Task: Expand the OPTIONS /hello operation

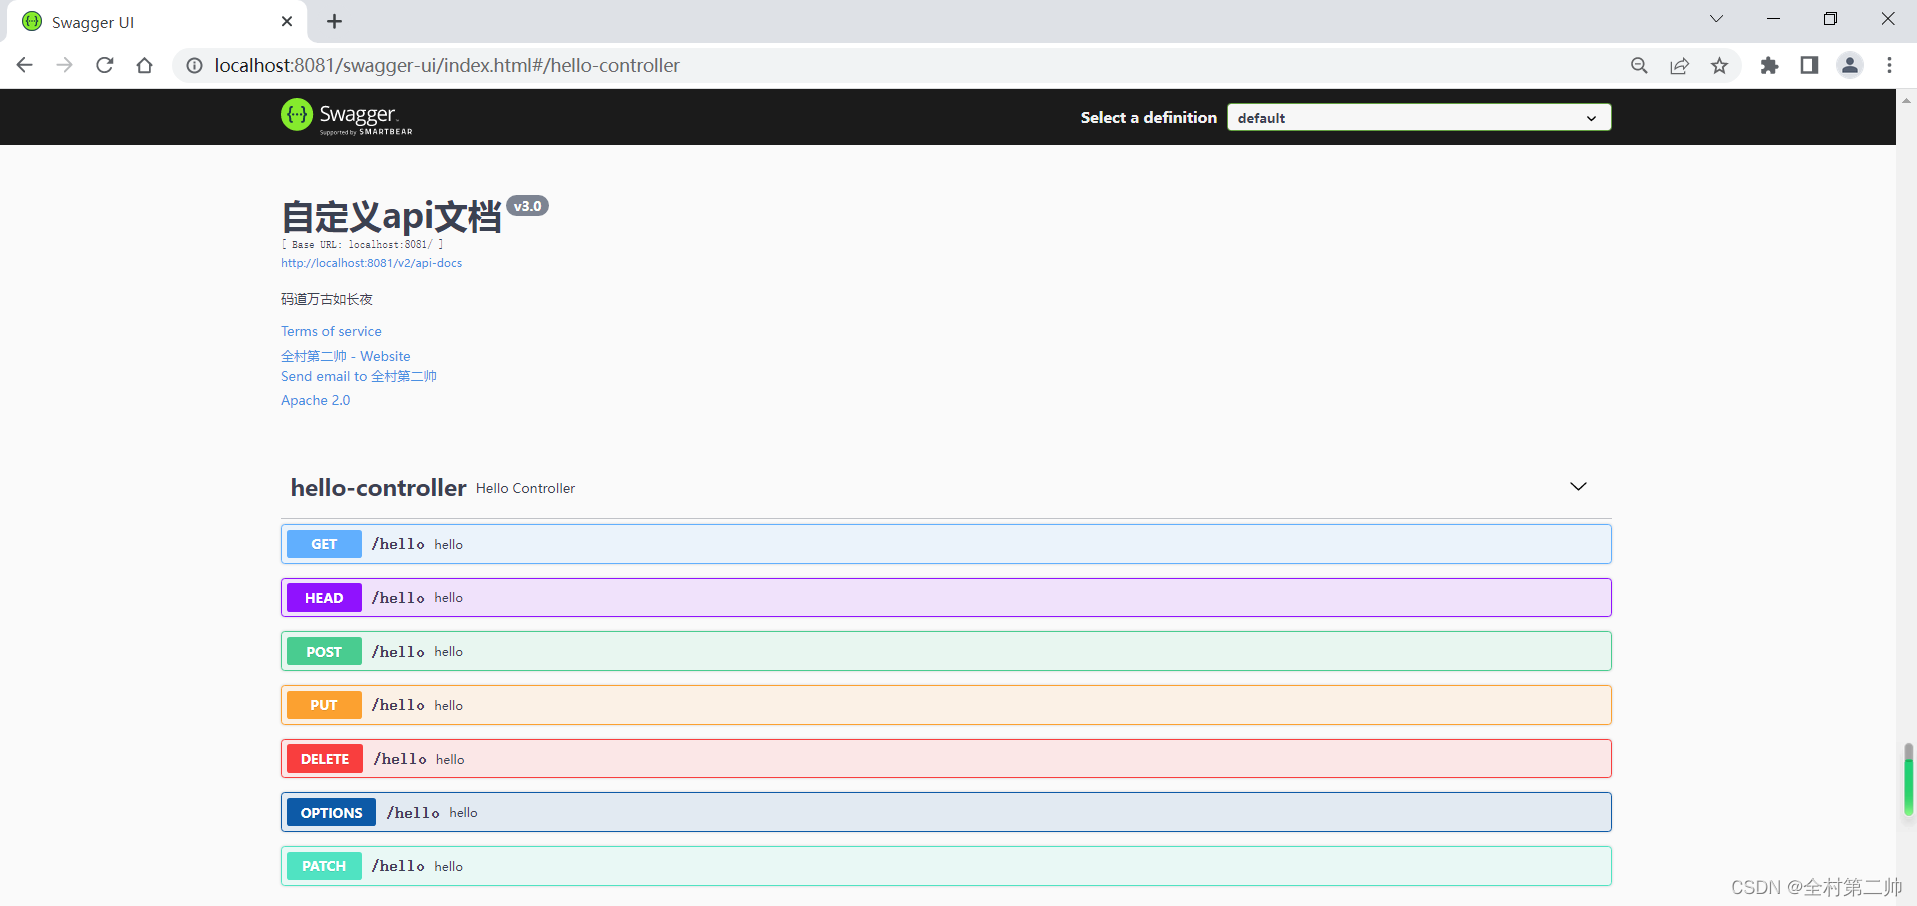Action: pyautogui.click(x=946, y=812)
